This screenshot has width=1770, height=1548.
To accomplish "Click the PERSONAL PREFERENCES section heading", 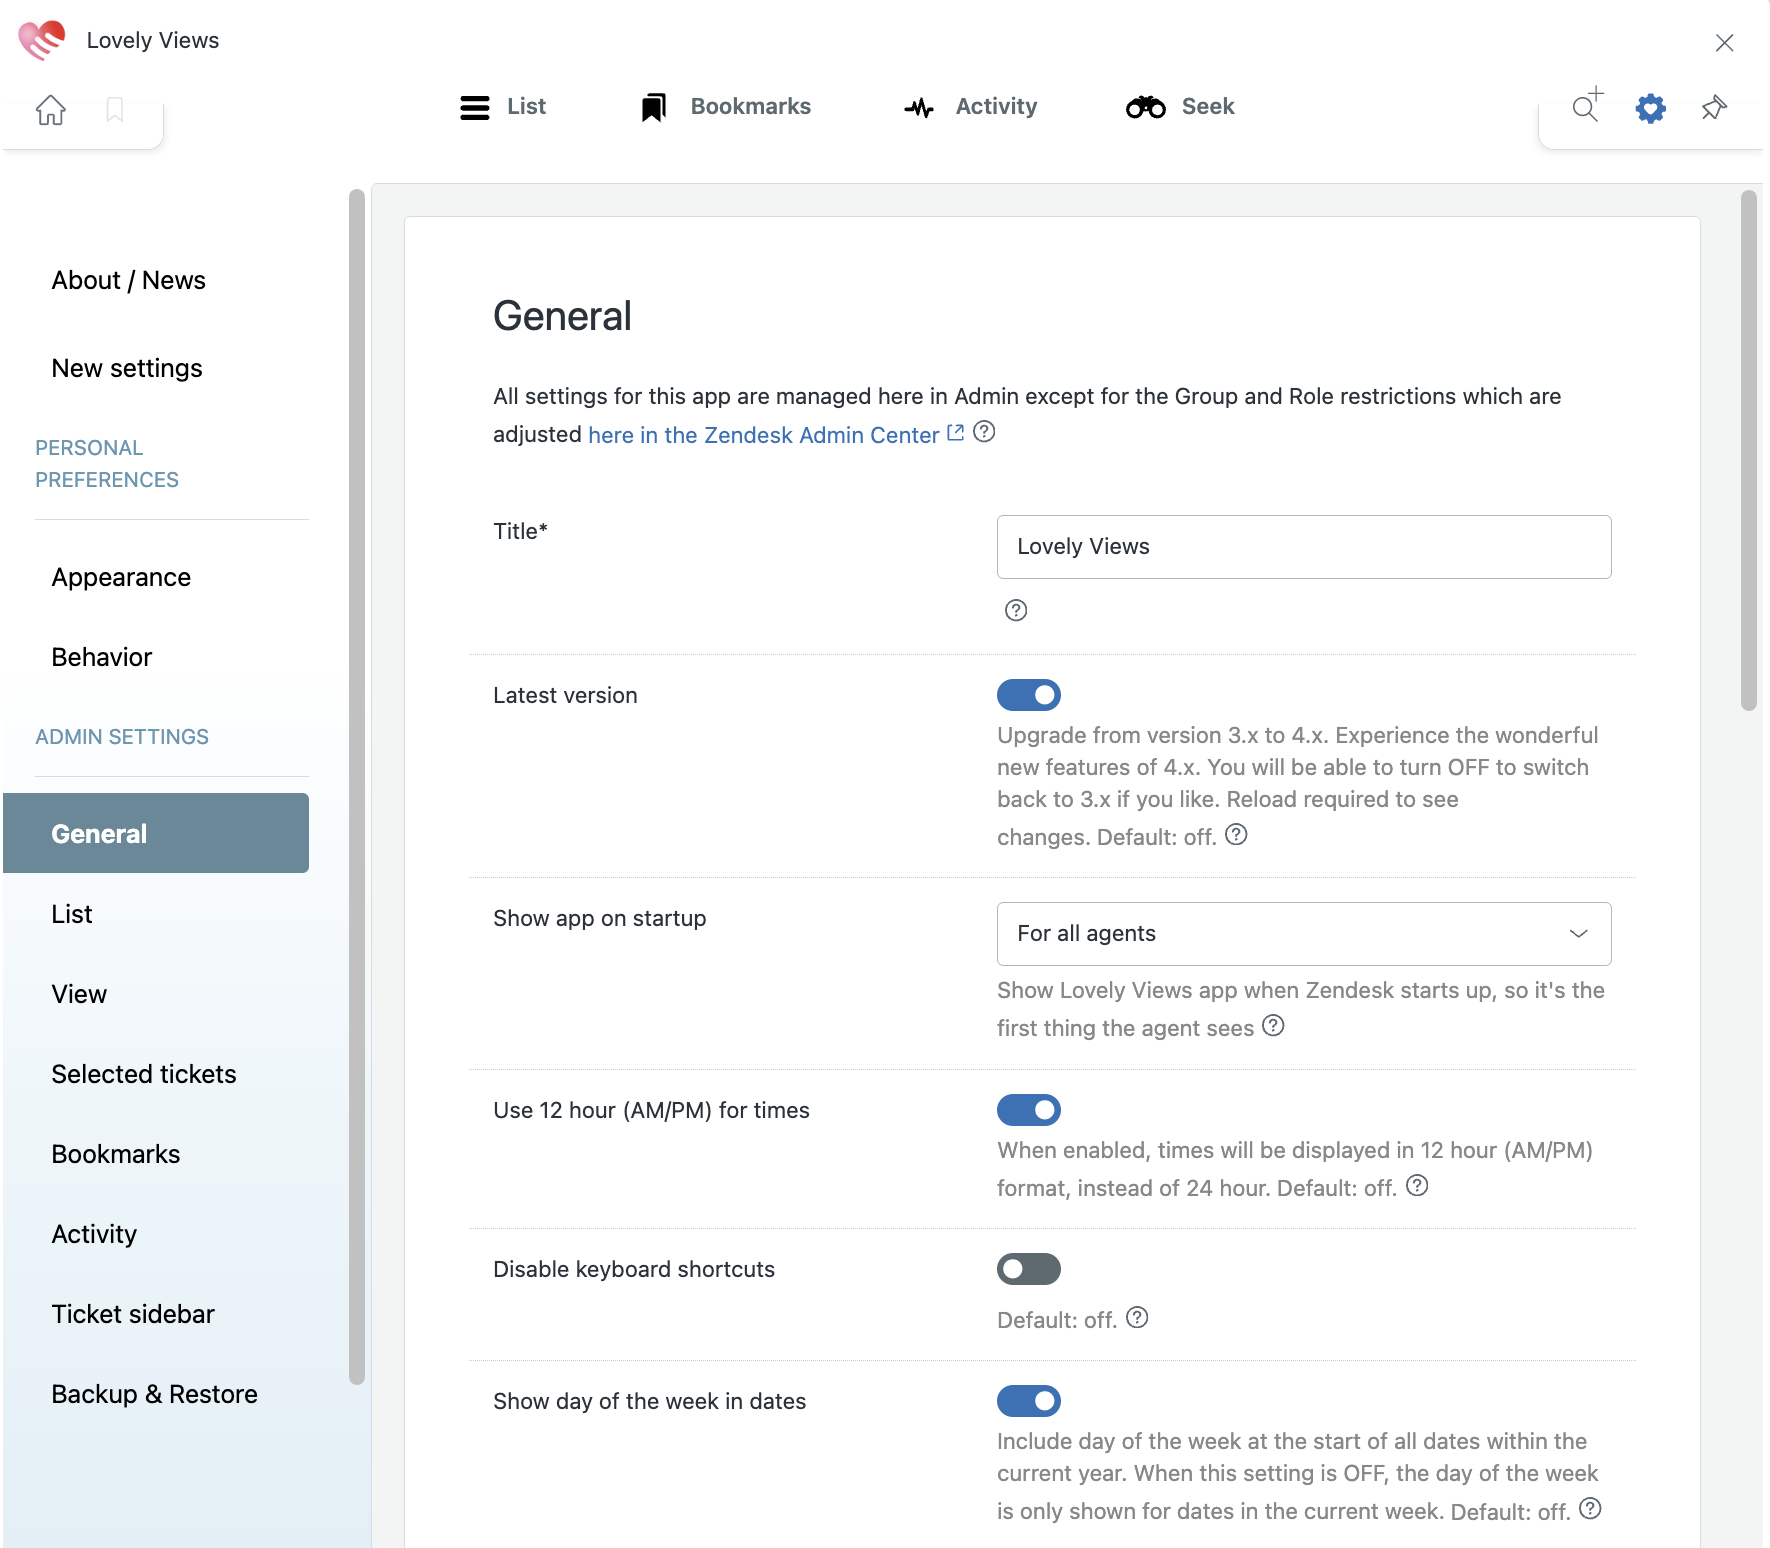I will 107,464.
